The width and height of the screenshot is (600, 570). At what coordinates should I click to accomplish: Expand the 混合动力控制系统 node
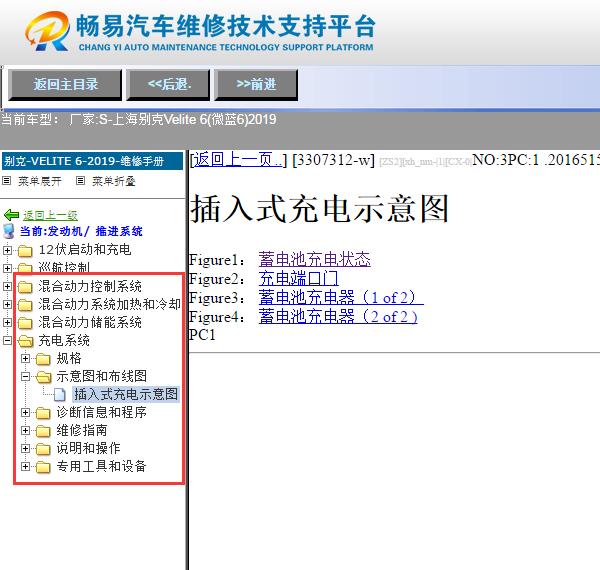(7, 286)
